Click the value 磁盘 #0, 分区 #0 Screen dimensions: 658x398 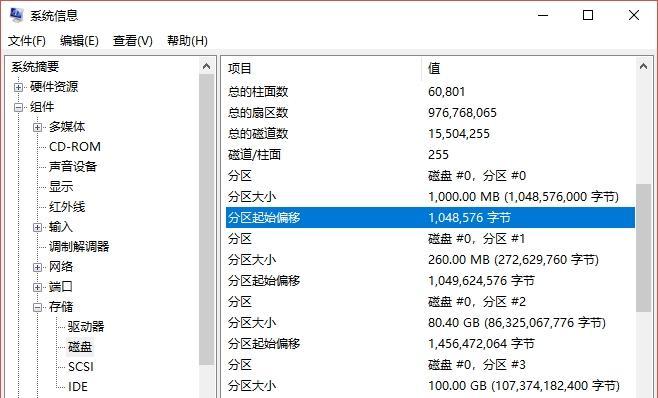[477, 176]
